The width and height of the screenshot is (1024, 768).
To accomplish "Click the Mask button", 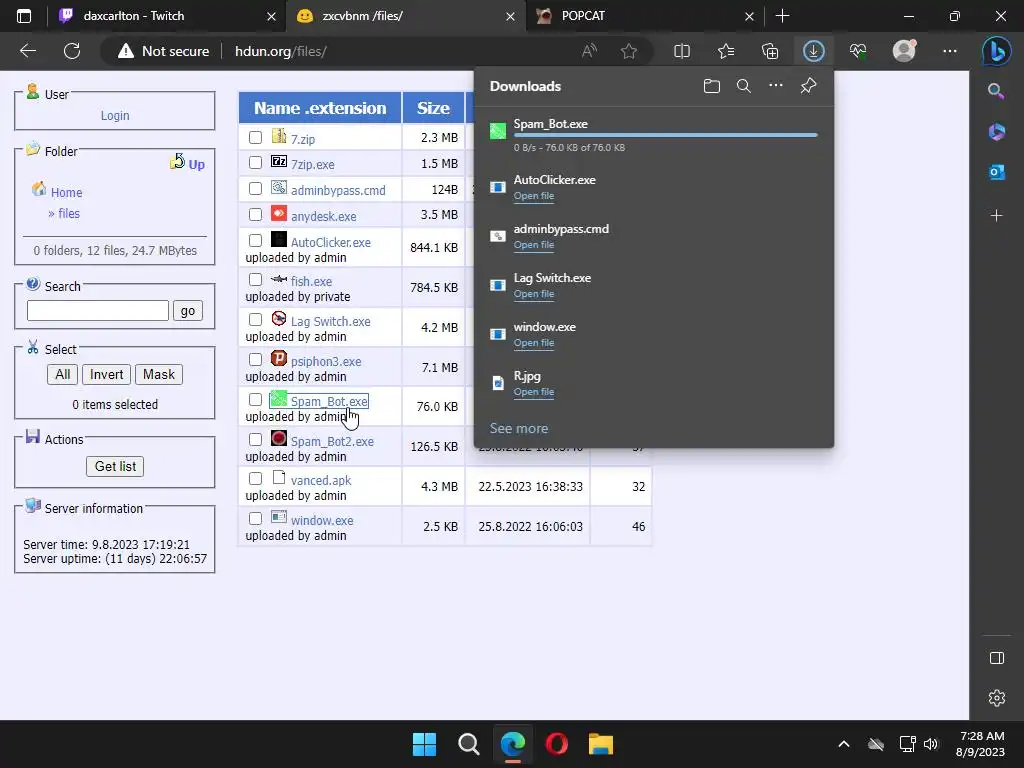I will pos(159,374).
